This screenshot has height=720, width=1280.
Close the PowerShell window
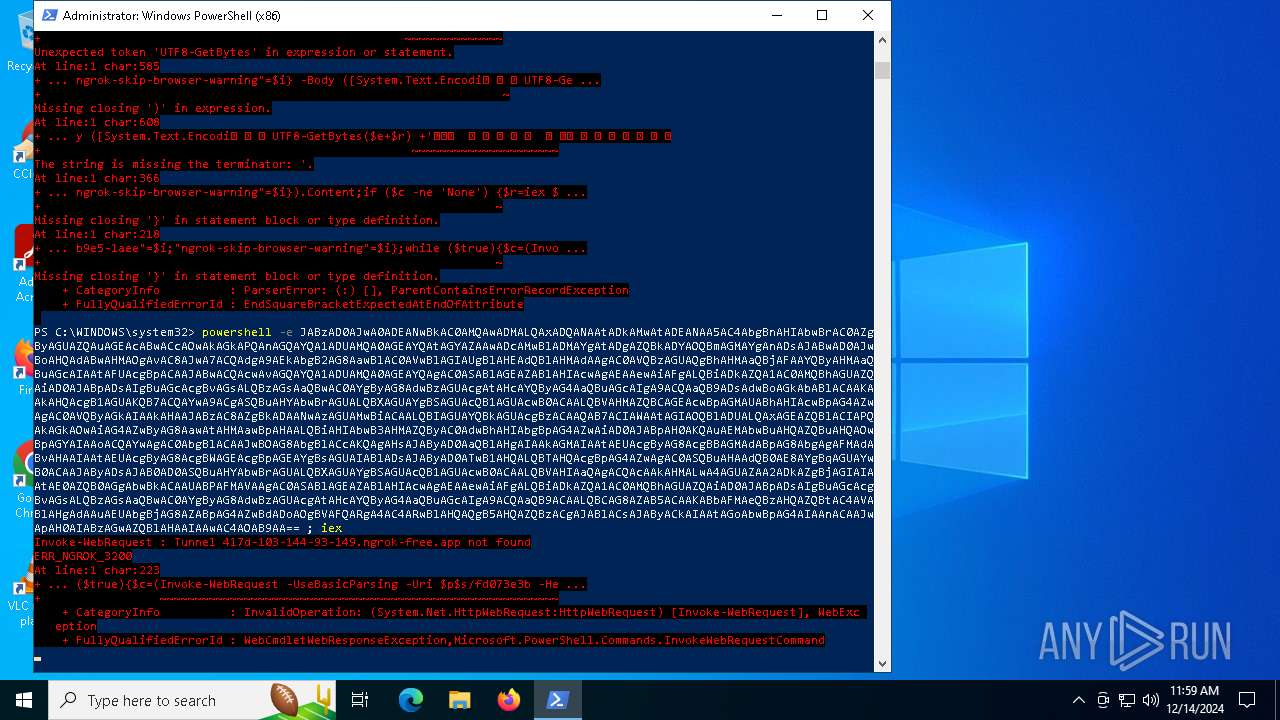(x=868, y=15)
